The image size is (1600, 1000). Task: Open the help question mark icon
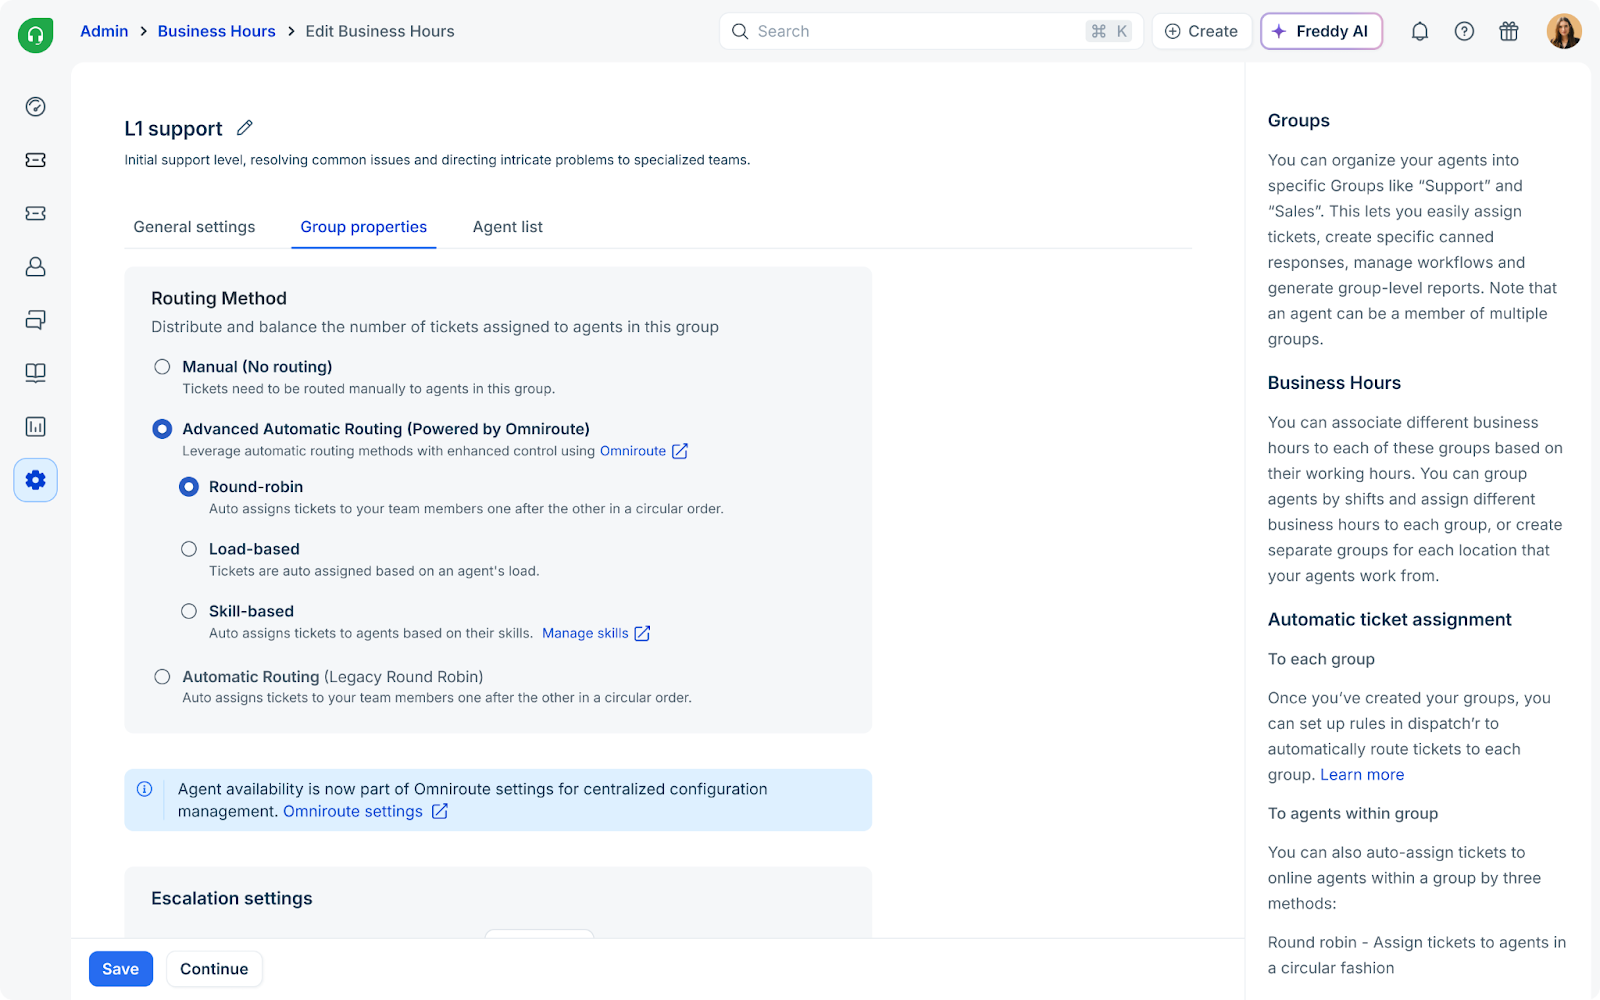(1464, 32)
